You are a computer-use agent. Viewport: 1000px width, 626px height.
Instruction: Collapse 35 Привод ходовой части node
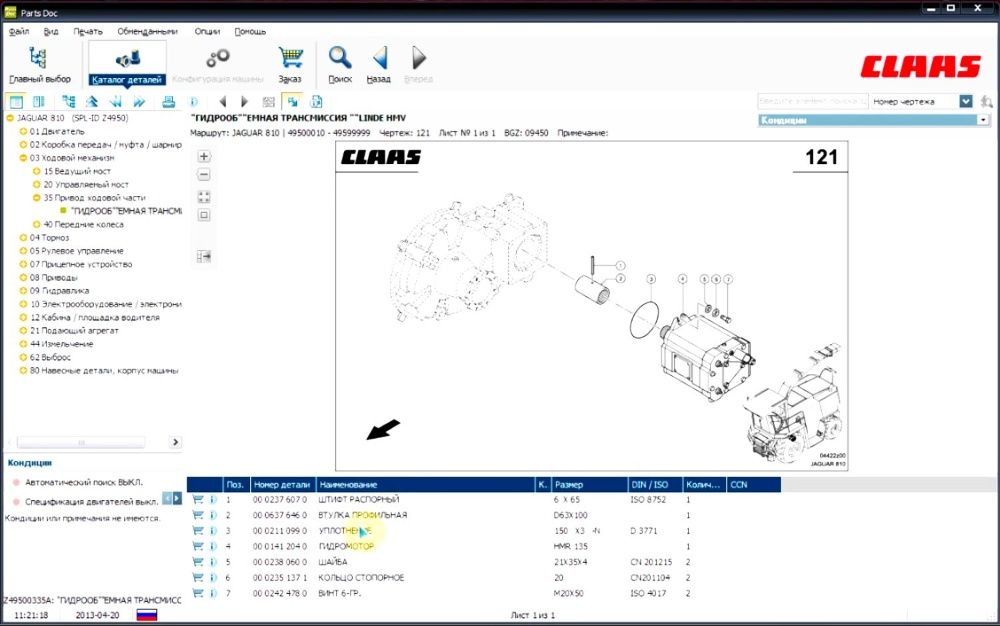click(36, 198)
